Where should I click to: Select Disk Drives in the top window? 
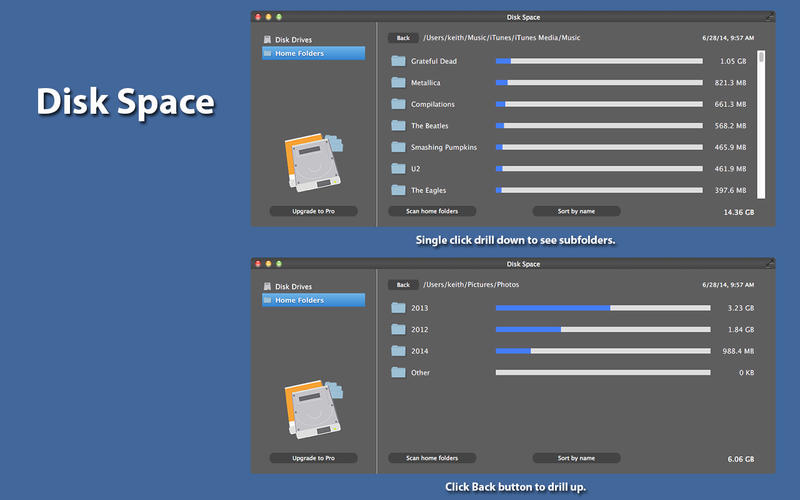pyautogui.click(x=313, y=39)
